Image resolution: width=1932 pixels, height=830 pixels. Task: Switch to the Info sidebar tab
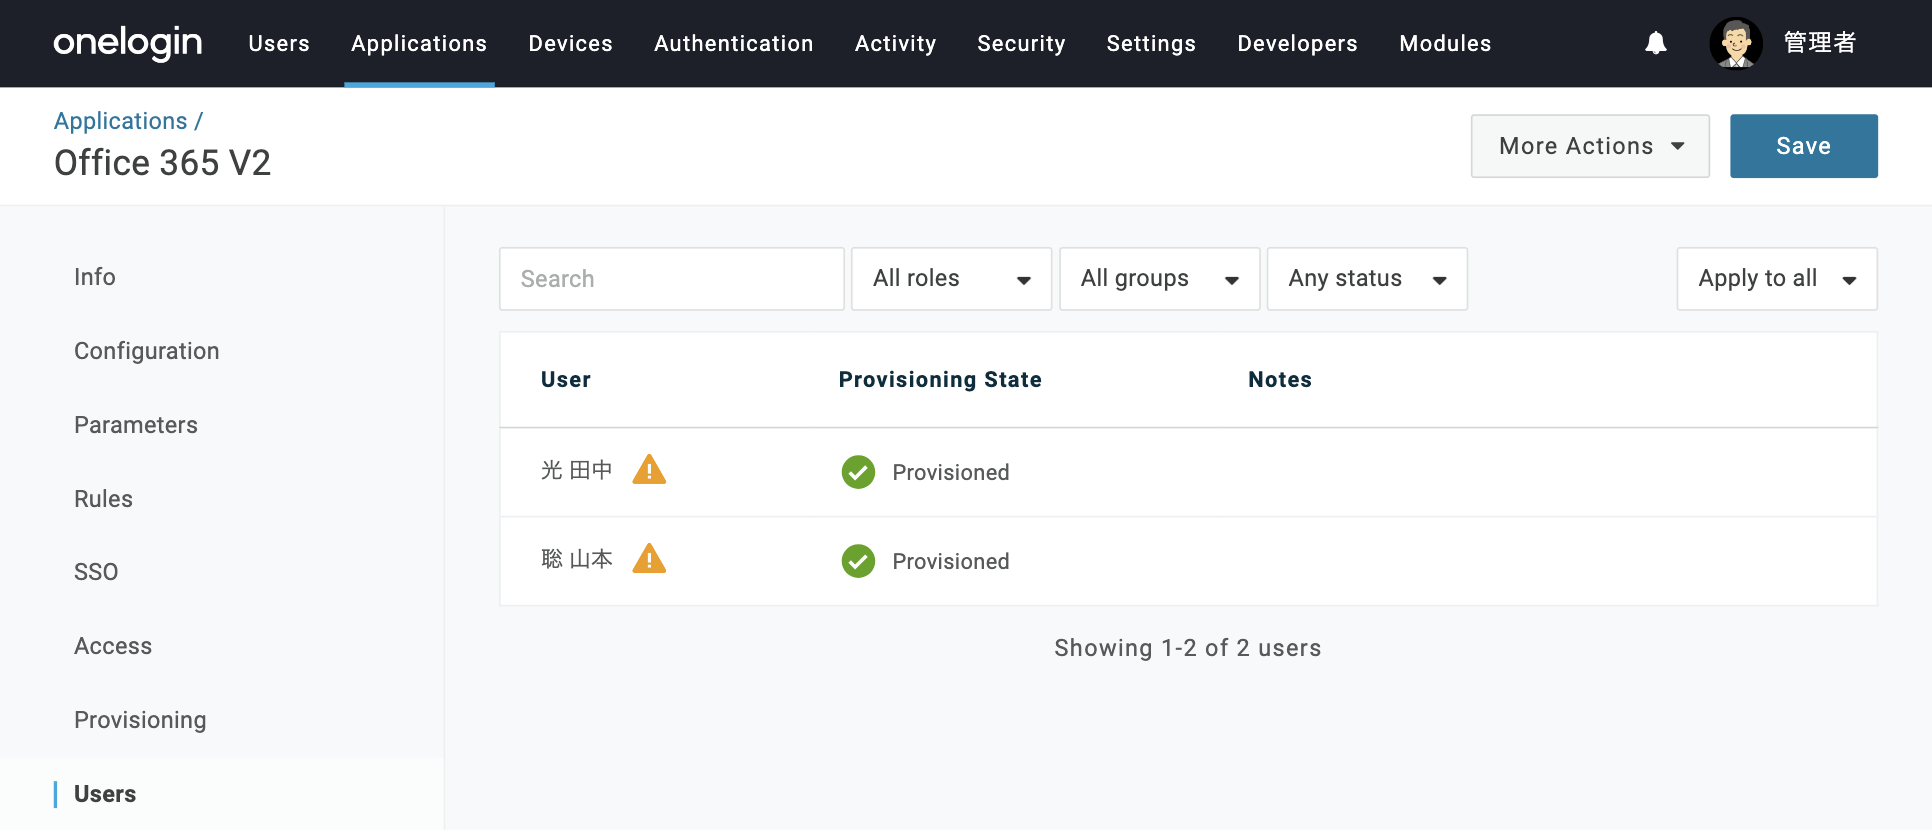pos(95,277)
